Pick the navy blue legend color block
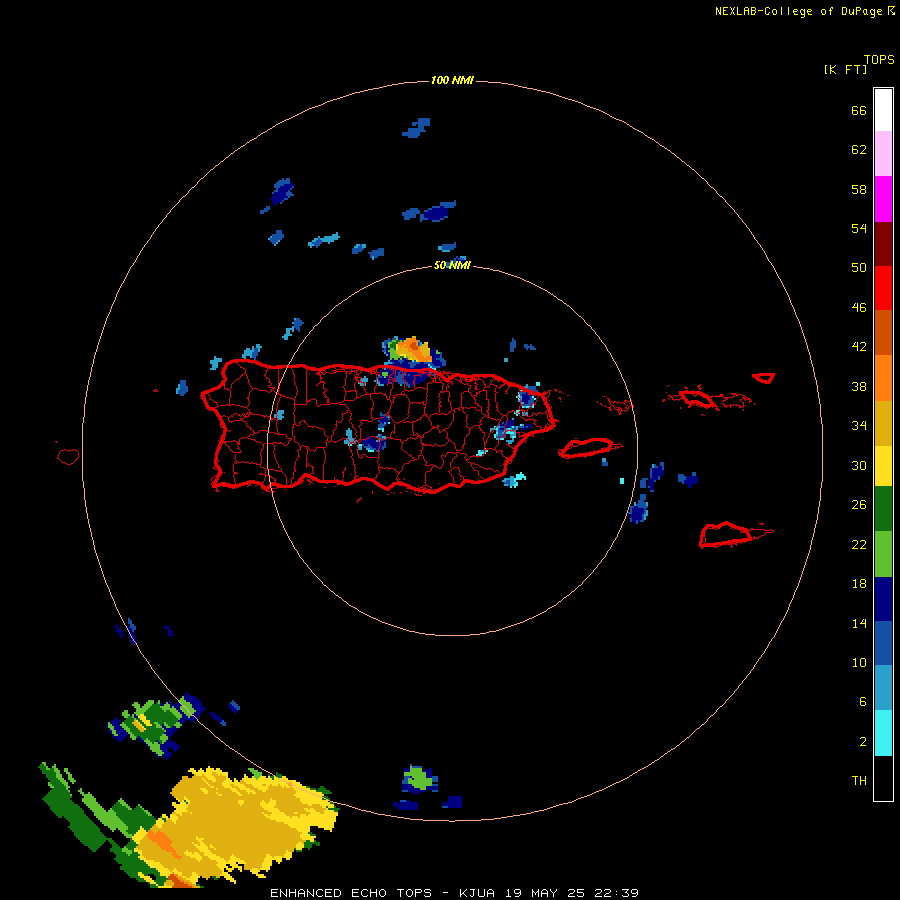 (883, 599)
